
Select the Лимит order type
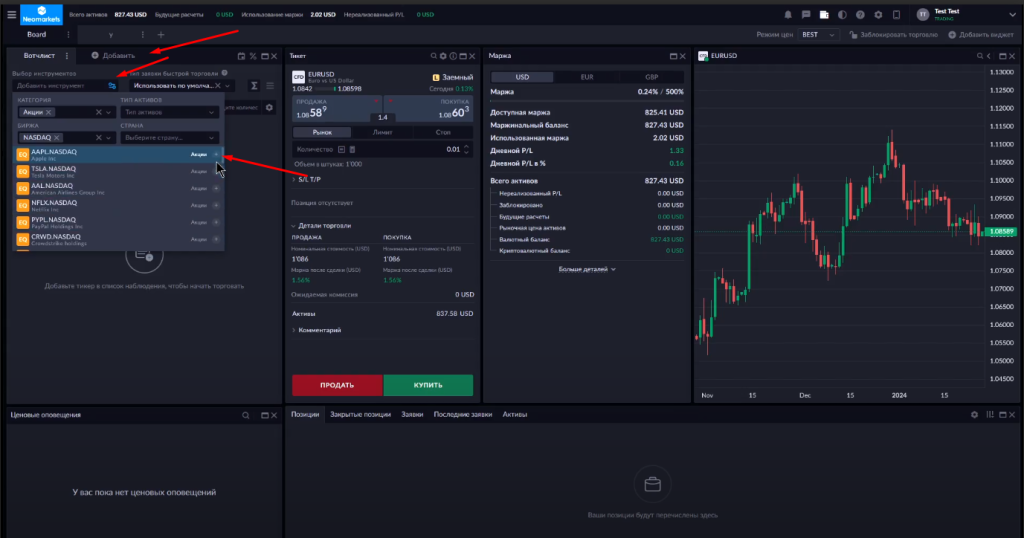tap(382, 132)
